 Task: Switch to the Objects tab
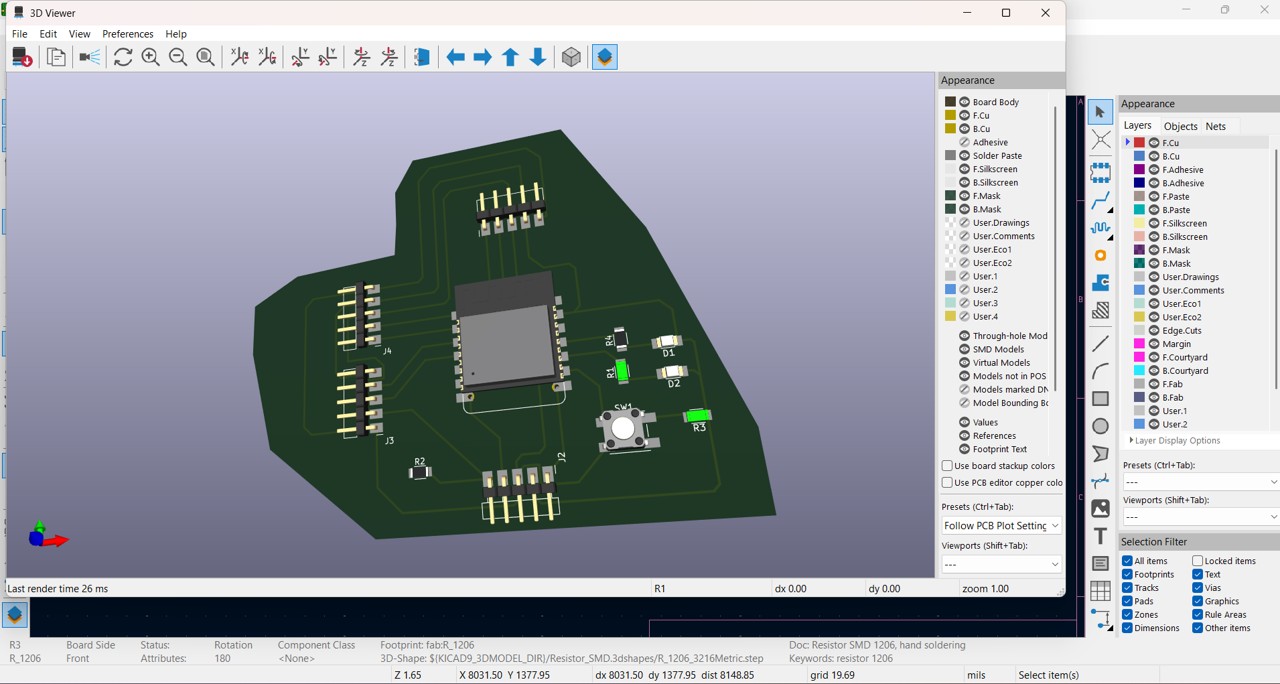click(x=1180, y=126)
